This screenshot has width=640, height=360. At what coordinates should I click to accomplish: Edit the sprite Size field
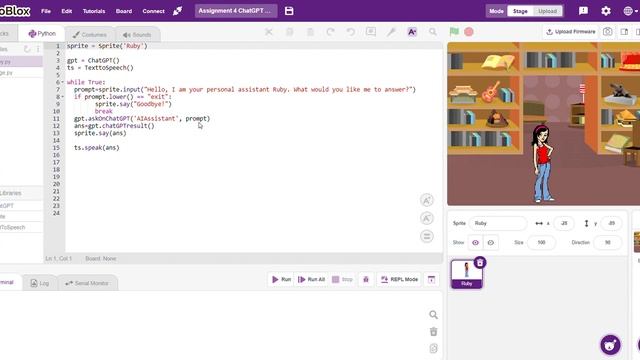pos(541,242)
